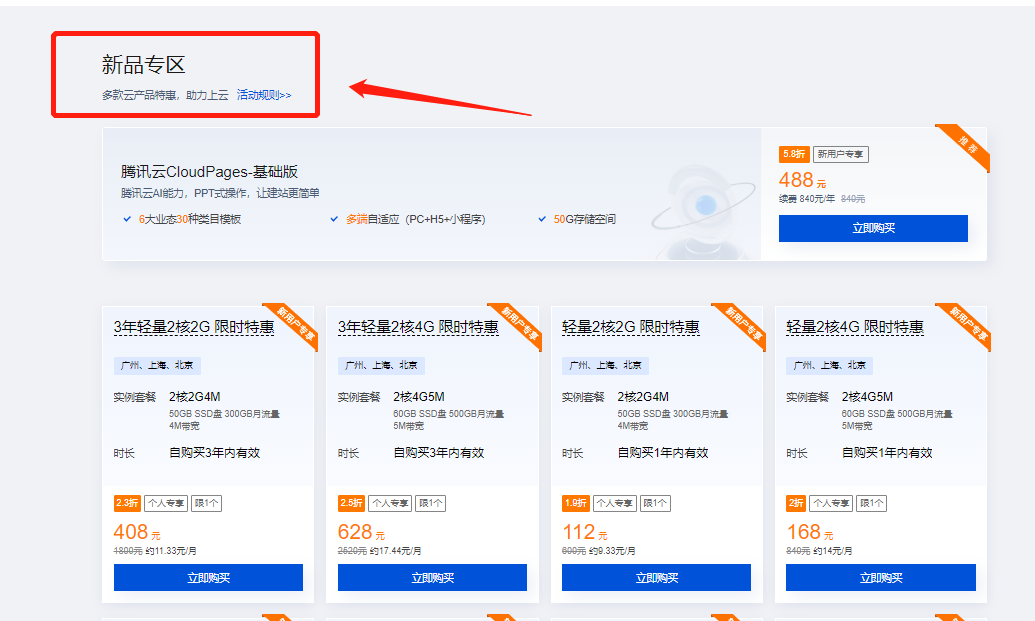Click the 1.9折 discount badge
The width and height of the screenshot is (1035, 621).
[576, 504]
